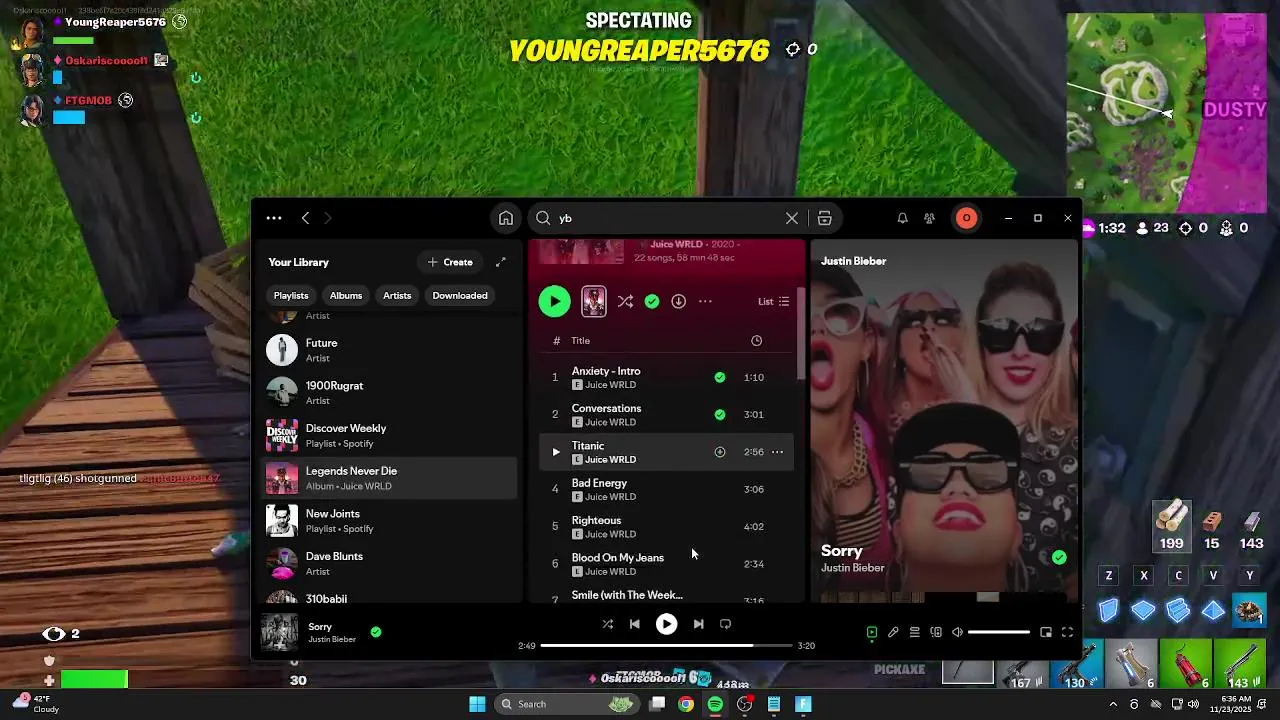The height and width of the screenshot is (720, 1280).
Task: Expand the Create menu in library
Action: (450, 262)
